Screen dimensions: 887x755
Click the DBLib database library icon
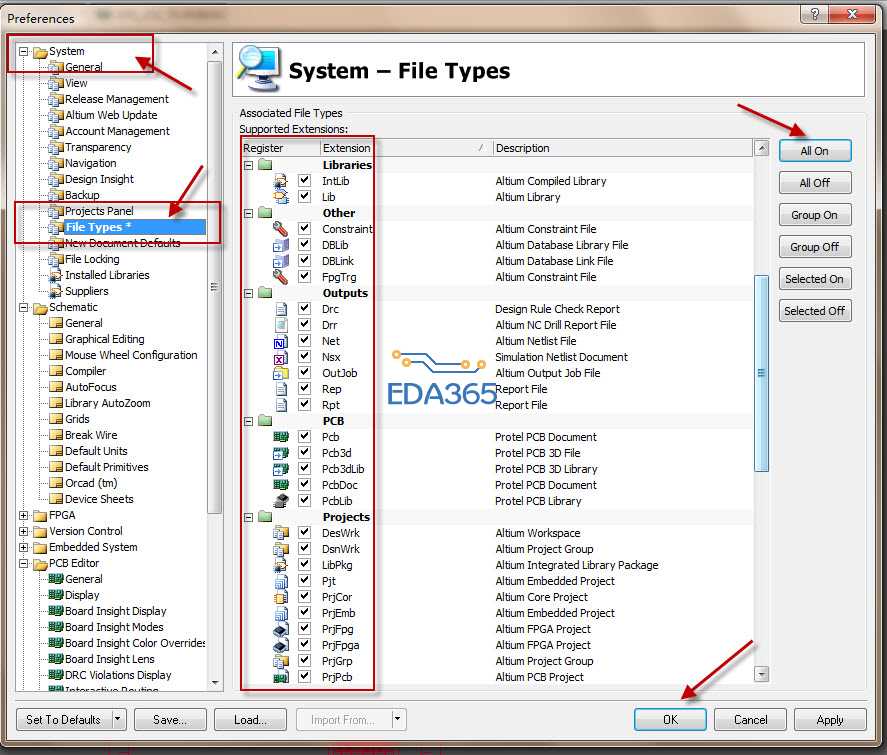point(281,245)
